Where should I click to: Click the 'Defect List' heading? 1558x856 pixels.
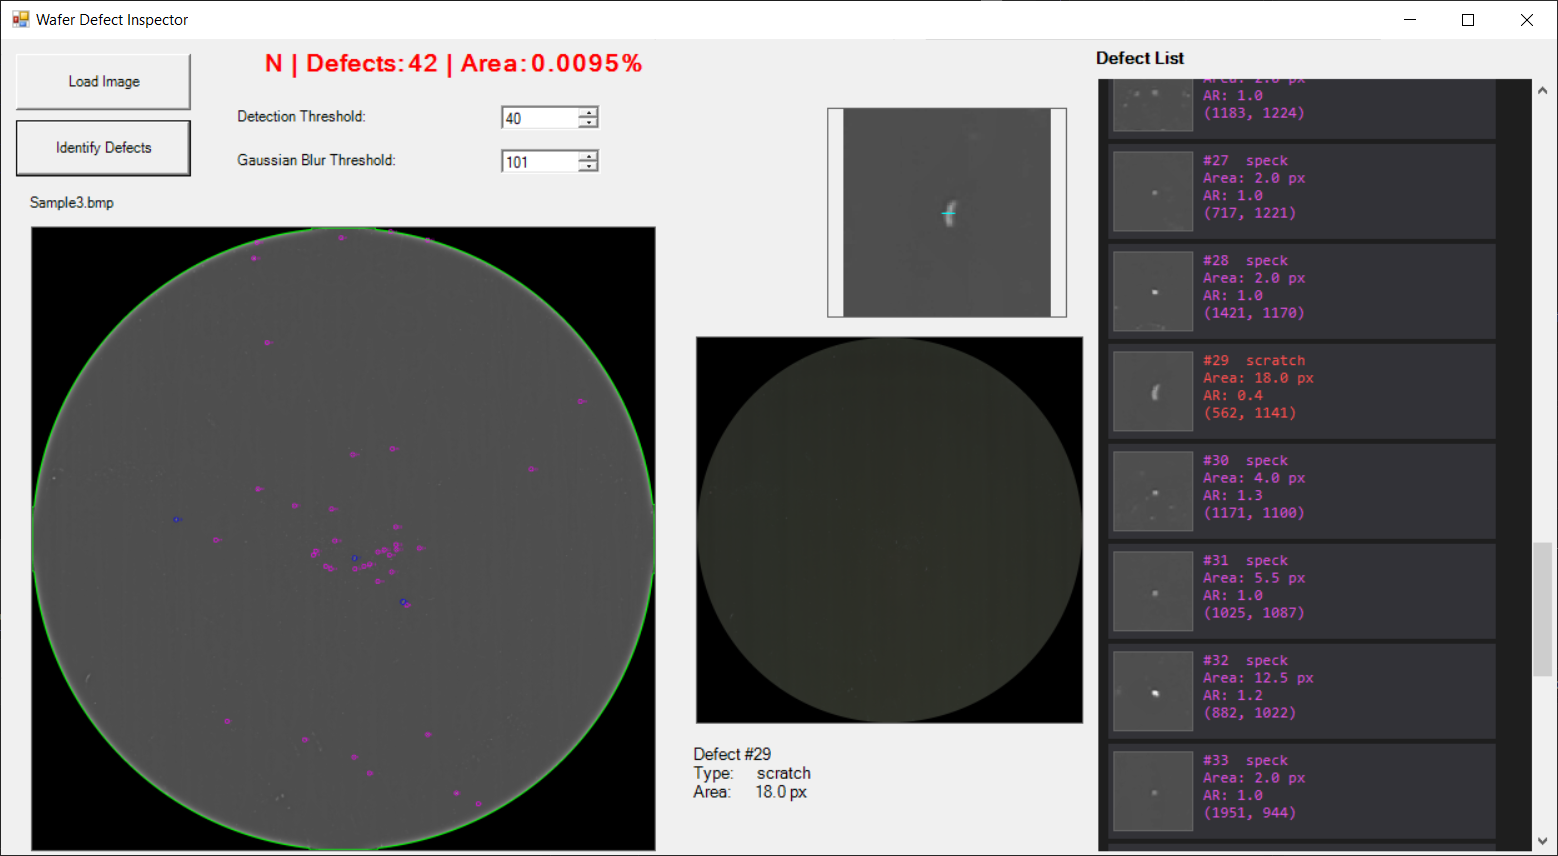point(1140,58)
